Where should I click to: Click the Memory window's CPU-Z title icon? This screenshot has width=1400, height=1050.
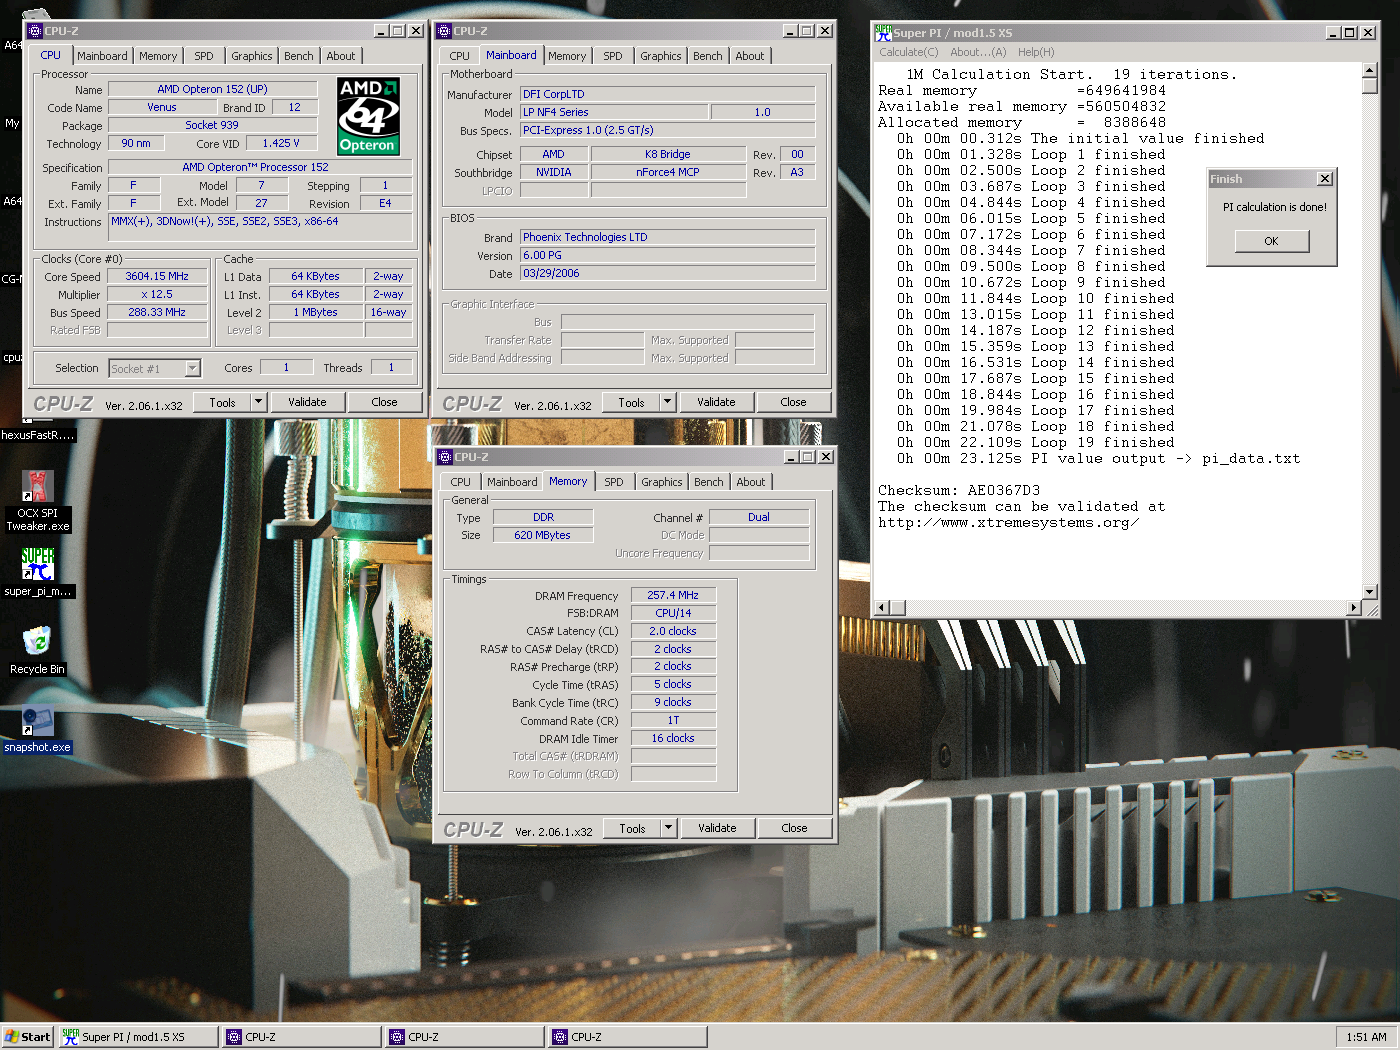[445, 457]
